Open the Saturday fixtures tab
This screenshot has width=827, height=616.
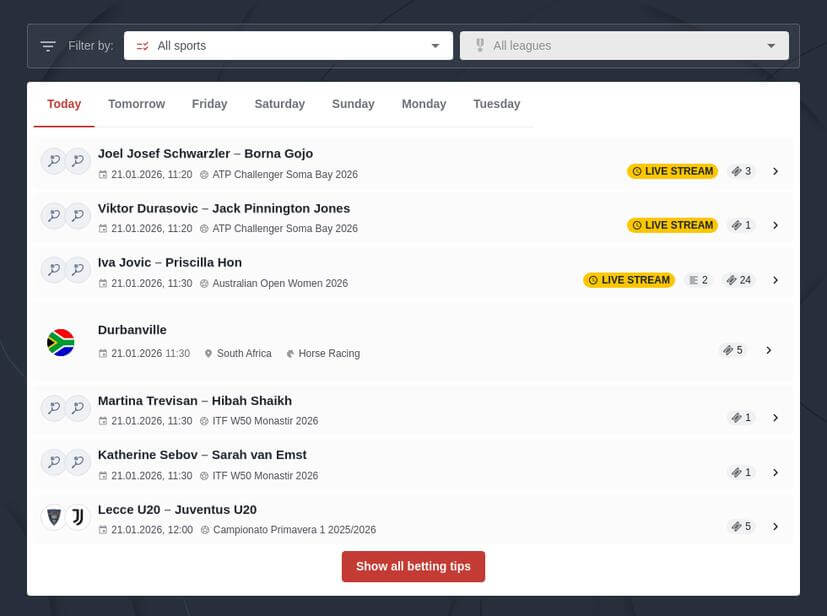pyautogui.click(x=279, y=104)
